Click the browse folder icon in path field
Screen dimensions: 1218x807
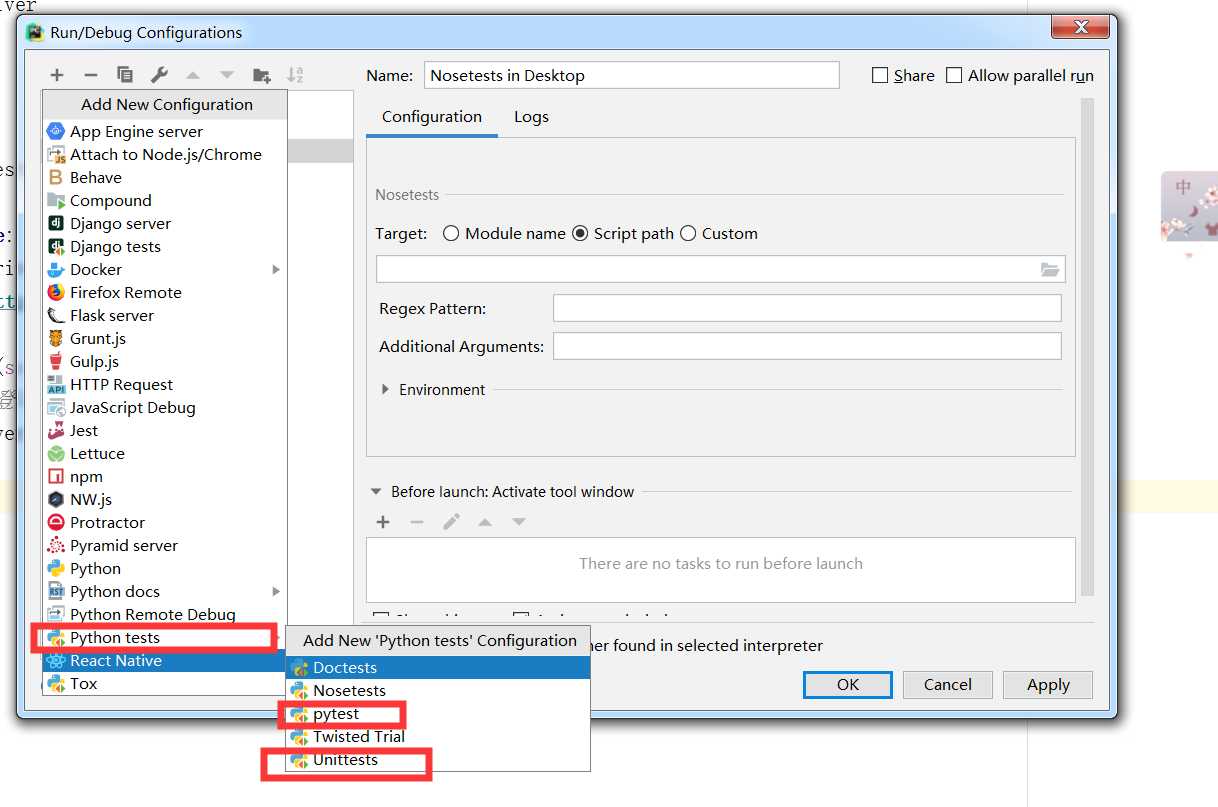pos(1049,269)
